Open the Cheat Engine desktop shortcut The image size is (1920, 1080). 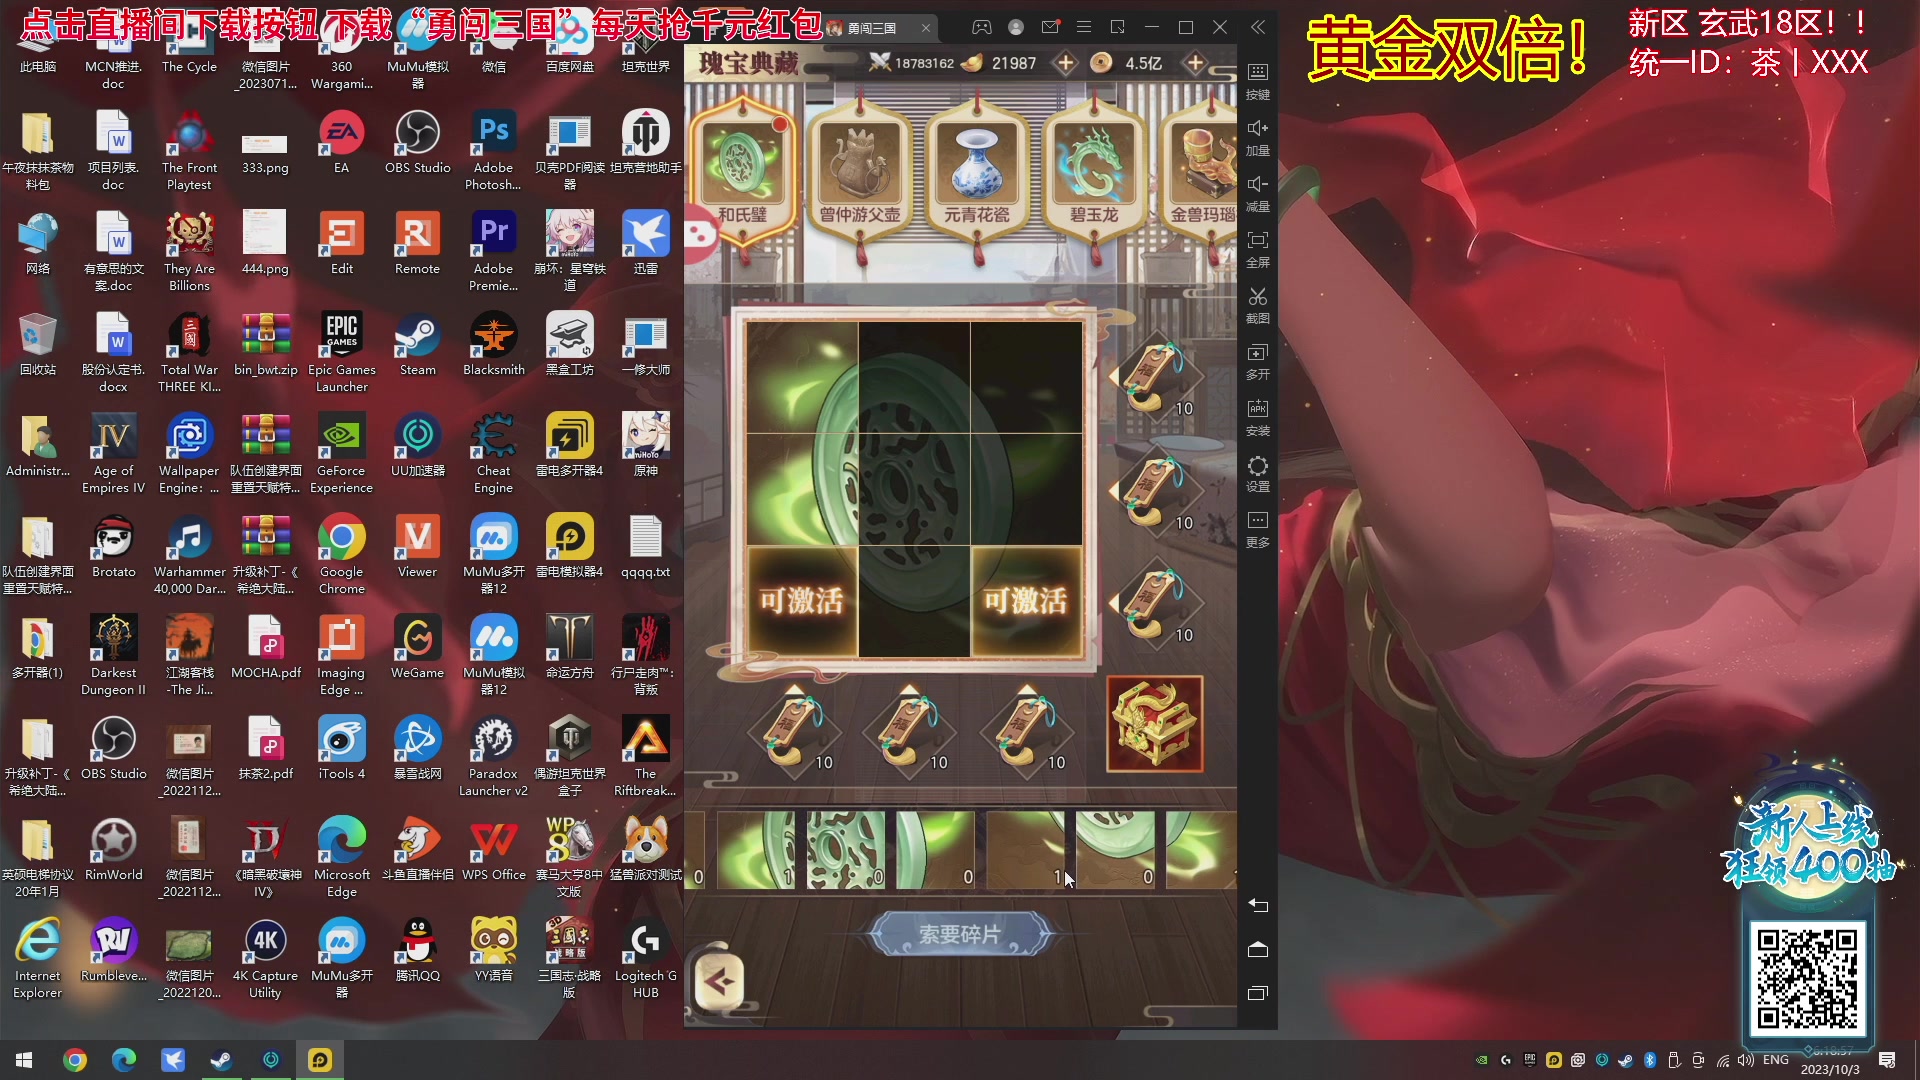[x=493, y=455]
